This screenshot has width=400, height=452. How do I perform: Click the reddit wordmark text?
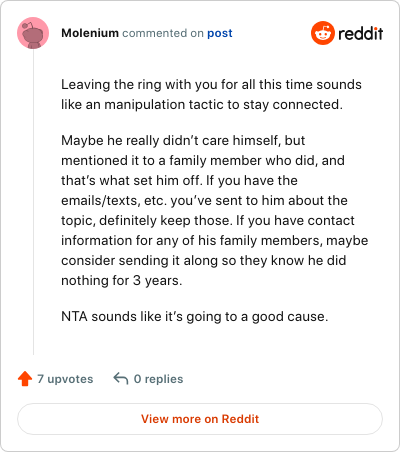(361, 33)
